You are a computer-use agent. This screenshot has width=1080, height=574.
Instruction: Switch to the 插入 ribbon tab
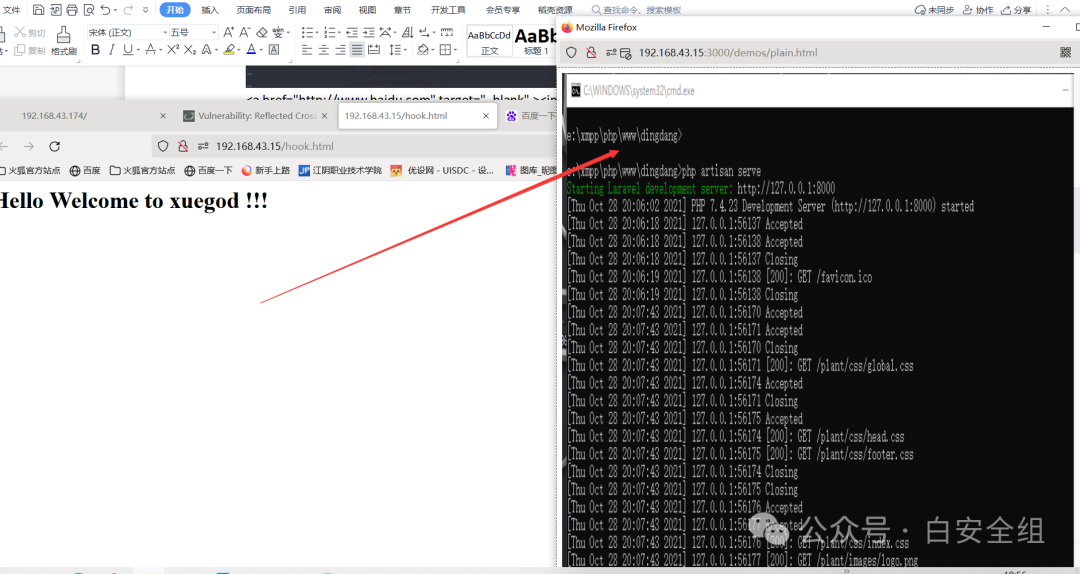[210, 10]
